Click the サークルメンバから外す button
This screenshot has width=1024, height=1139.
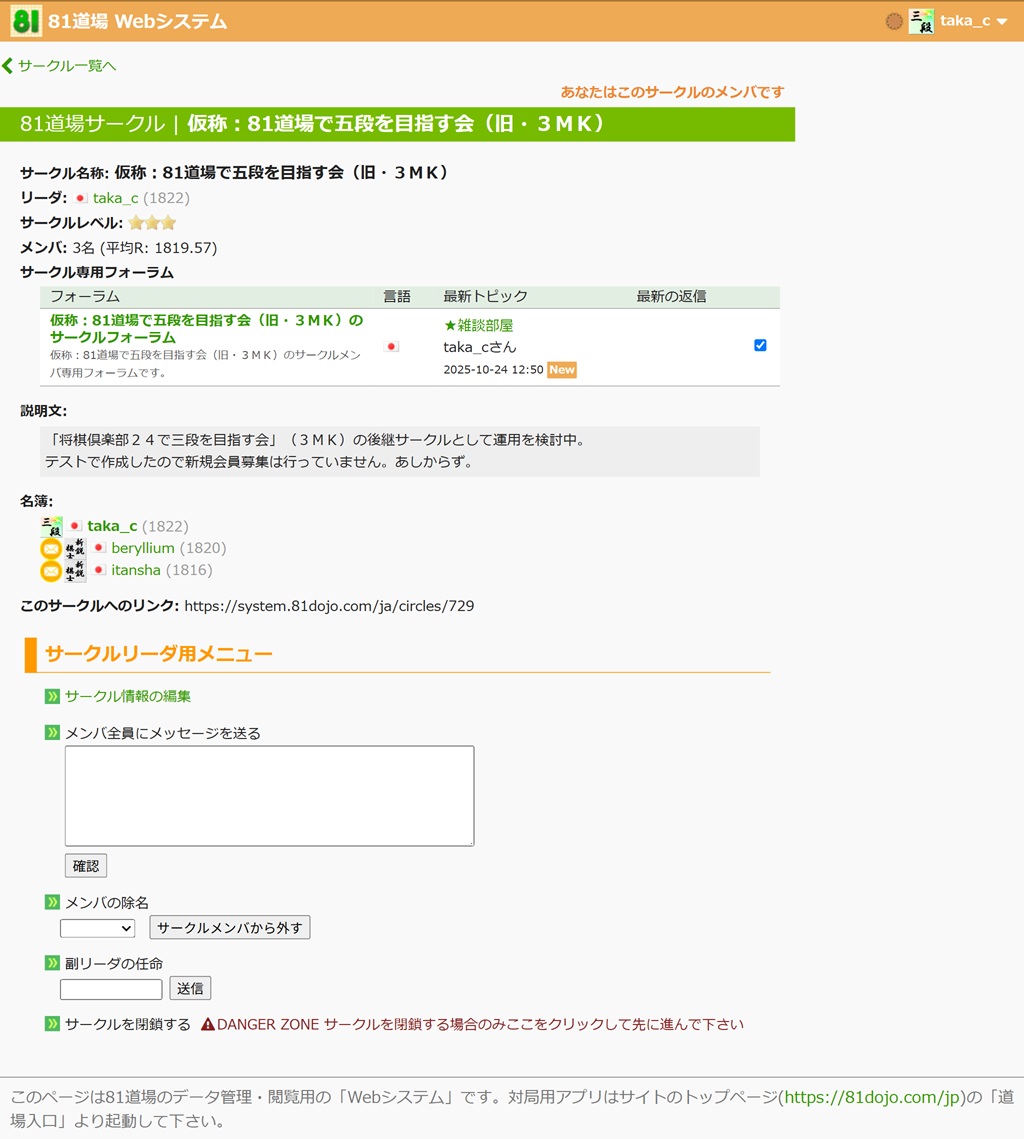coord(230,928)
